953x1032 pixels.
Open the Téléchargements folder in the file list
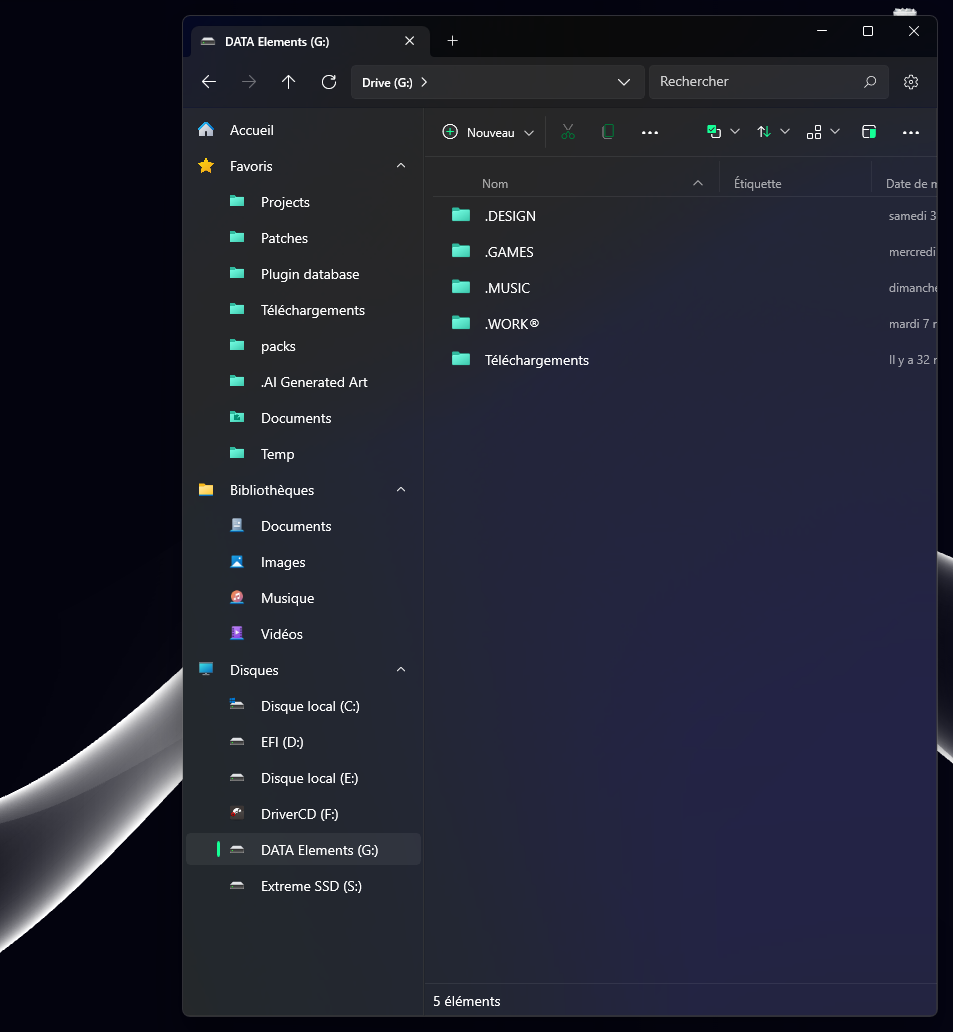pyautogui.click(x=537, y=359)
